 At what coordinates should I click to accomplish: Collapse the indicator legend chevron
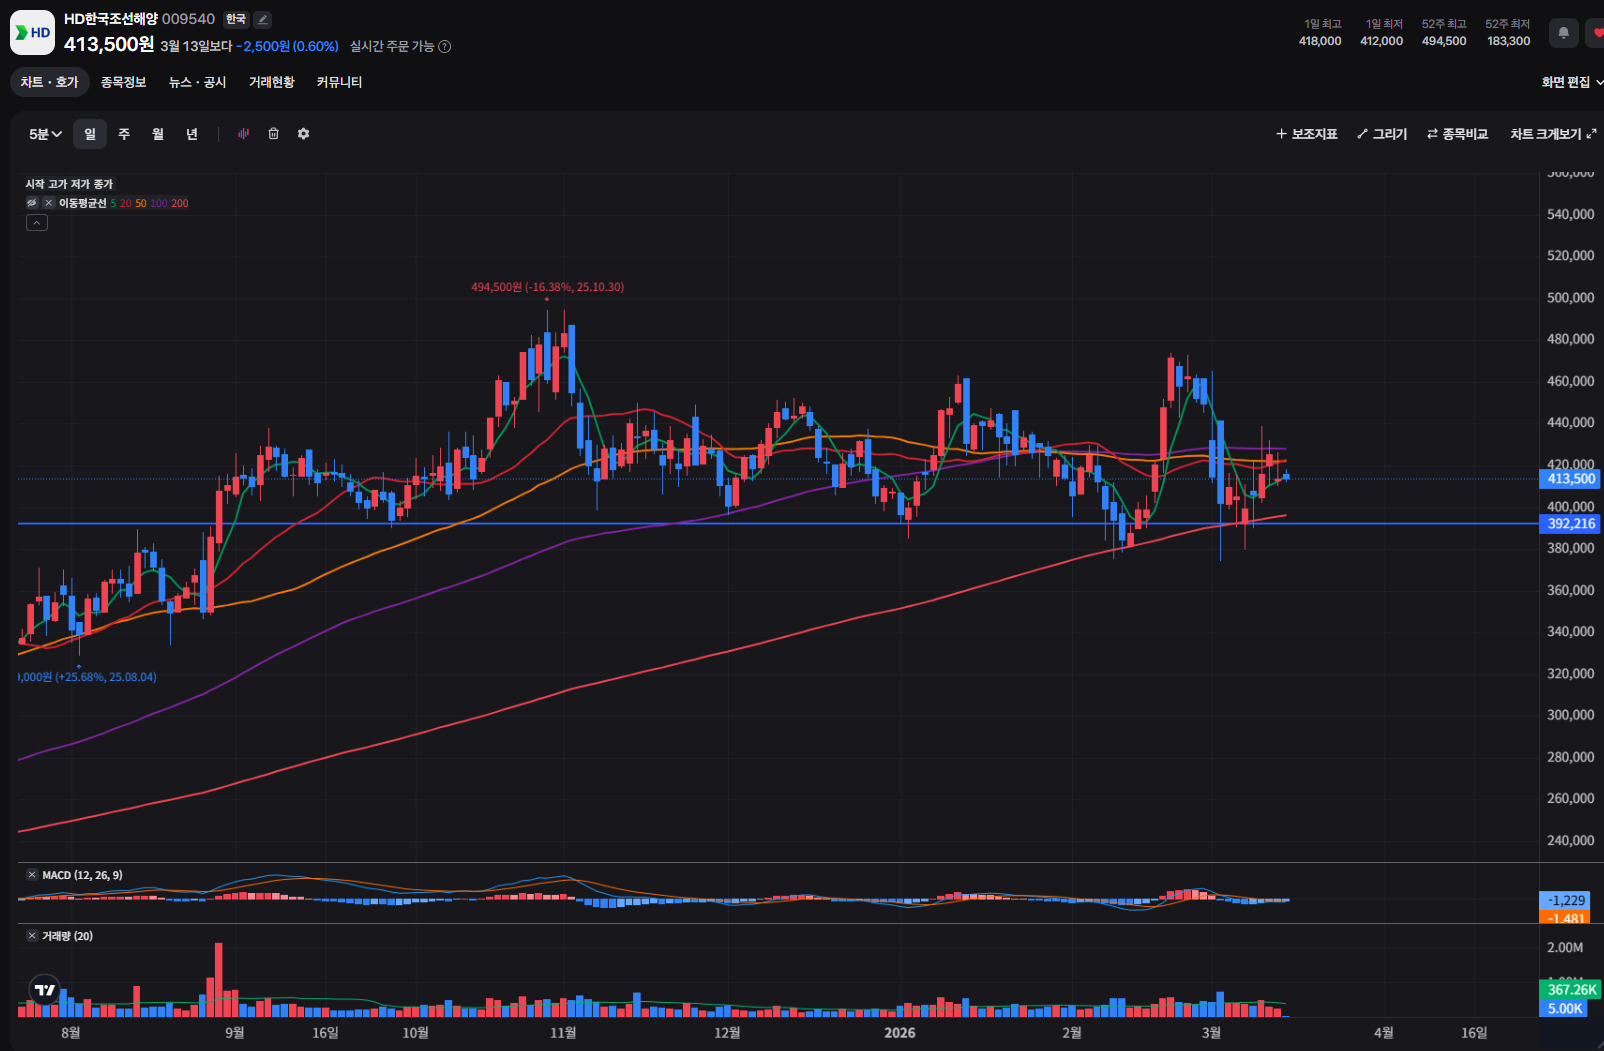pos(36,223)
